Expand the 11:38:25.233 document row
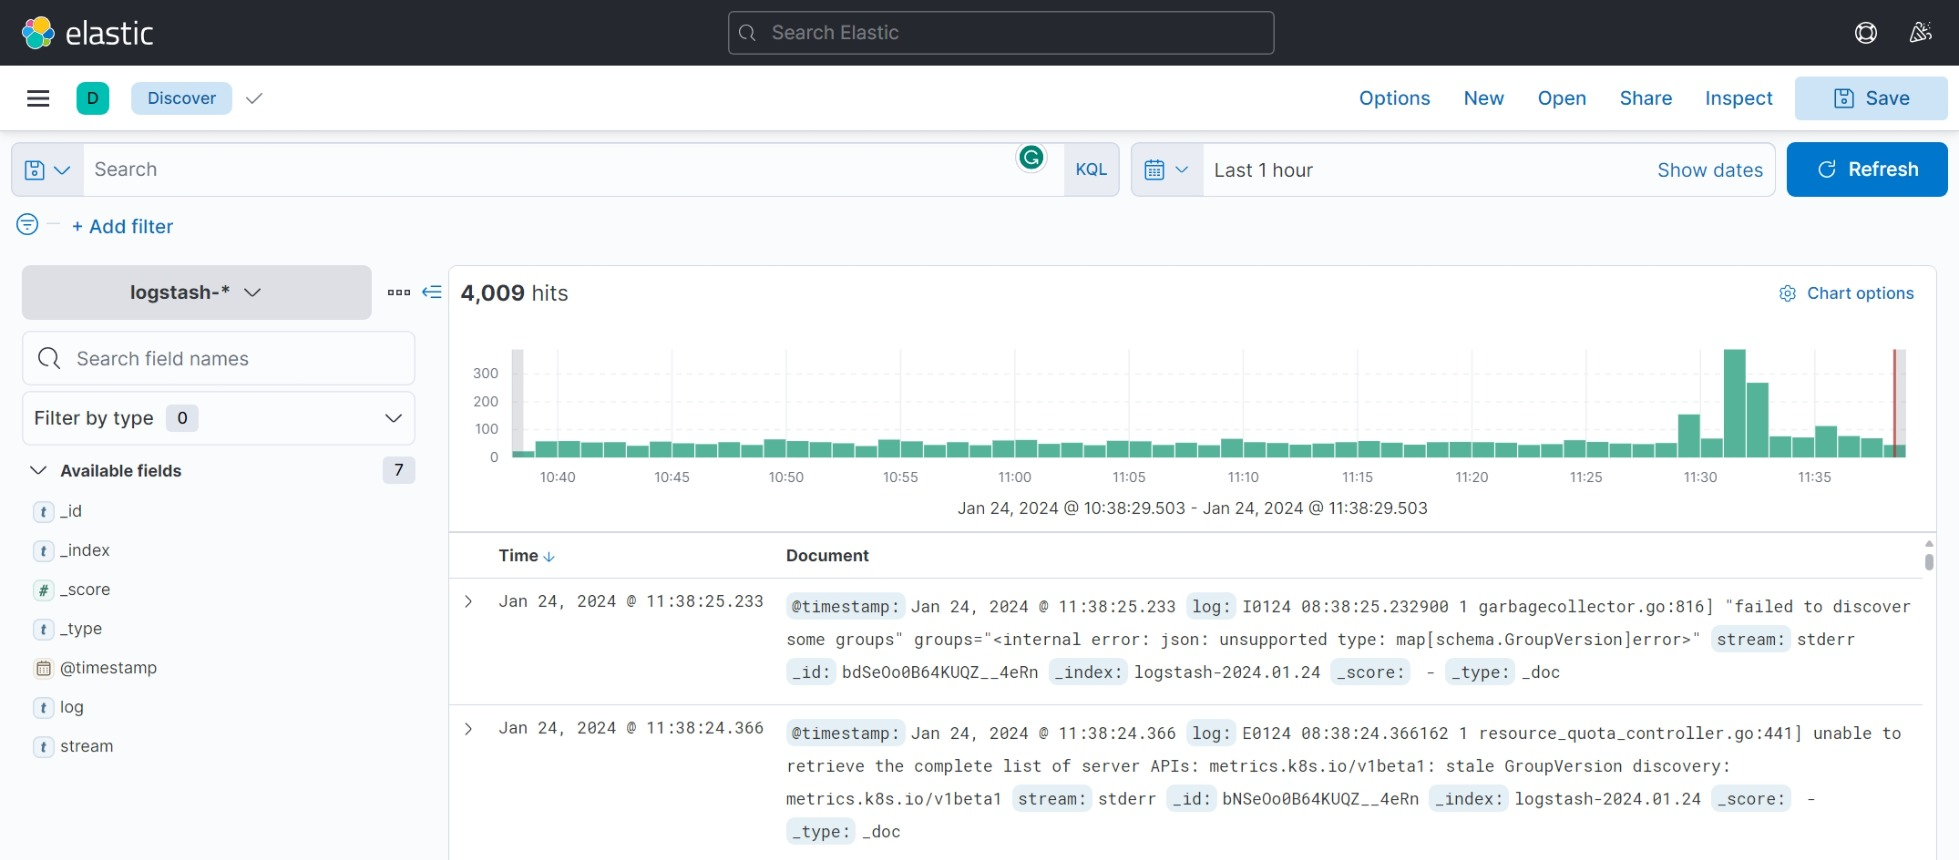Viewport: 1959px width, 860px height. [468, 601]
